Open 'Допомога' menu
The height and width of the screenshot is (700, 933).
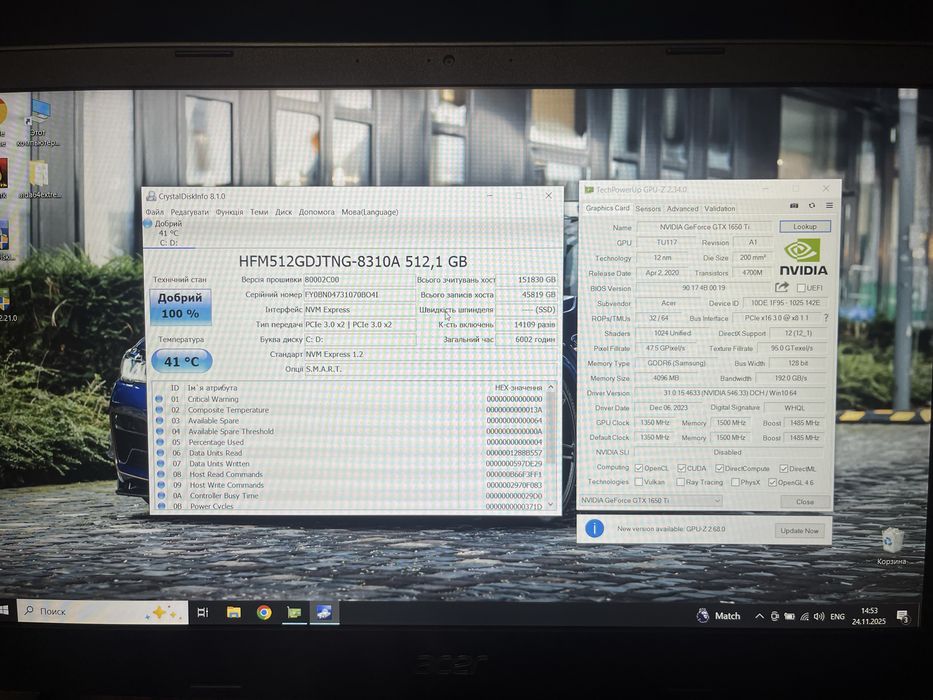[317, 212]
